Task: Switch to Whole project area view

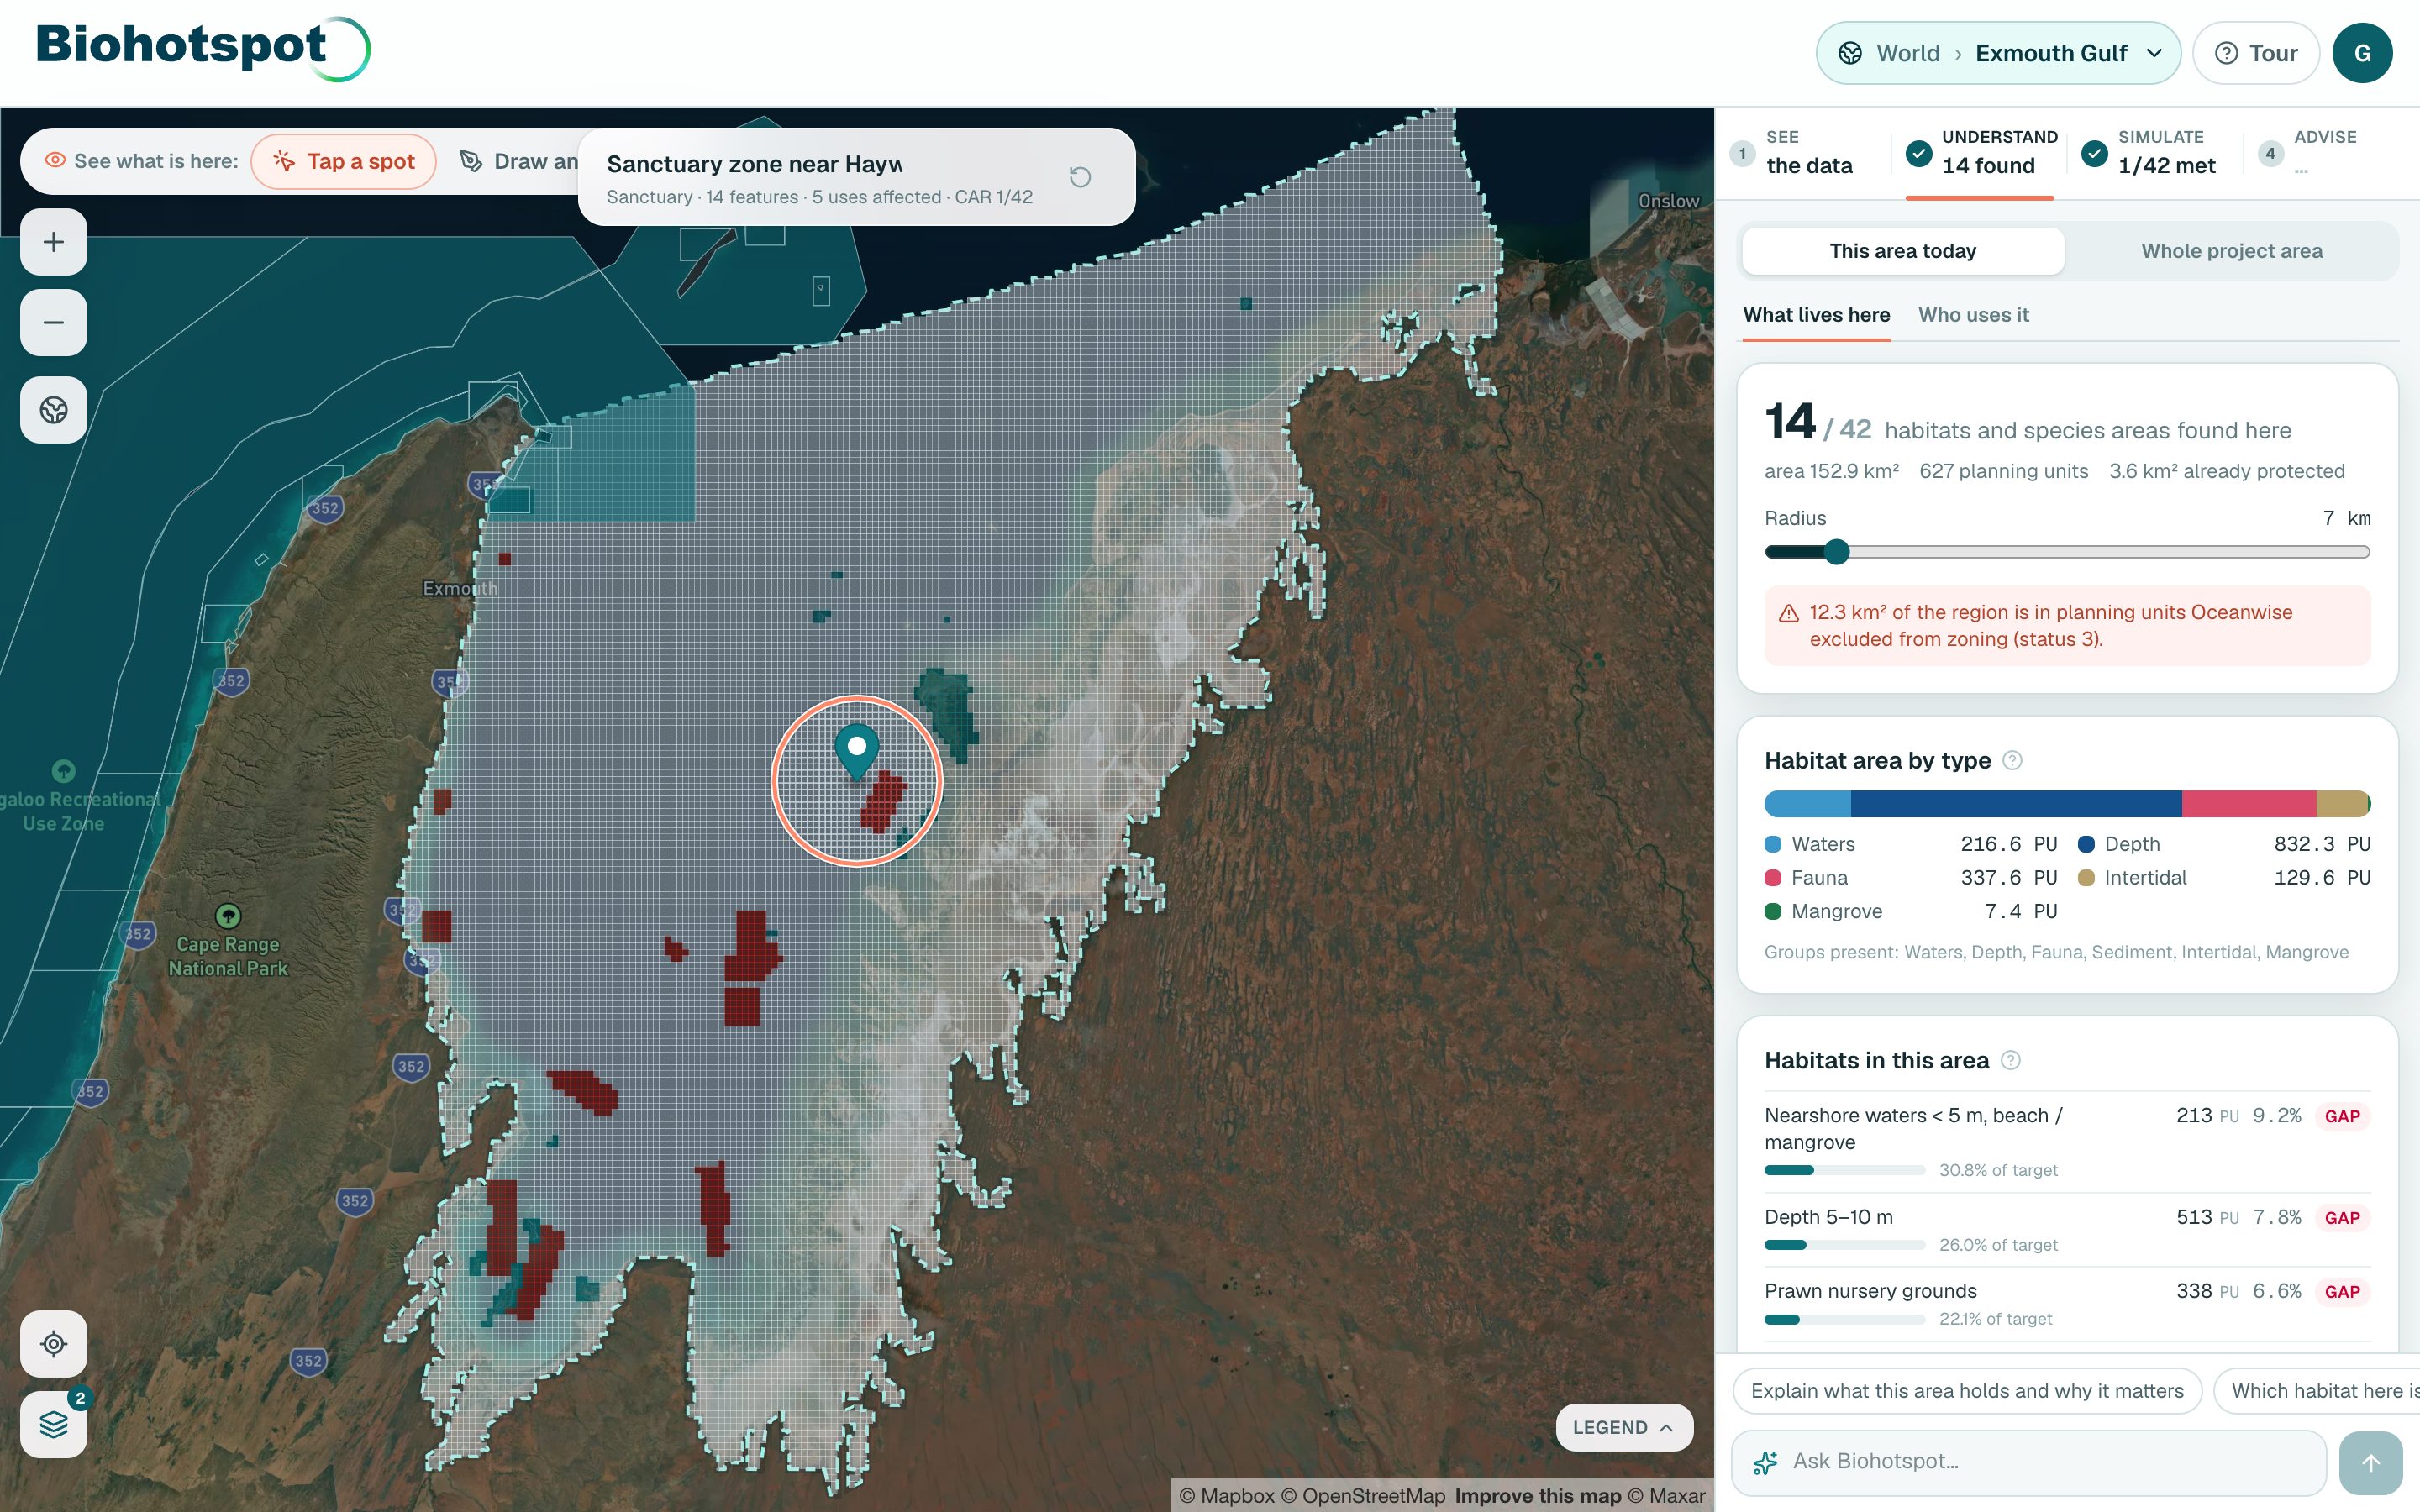Action: [x=2231, y=251]
